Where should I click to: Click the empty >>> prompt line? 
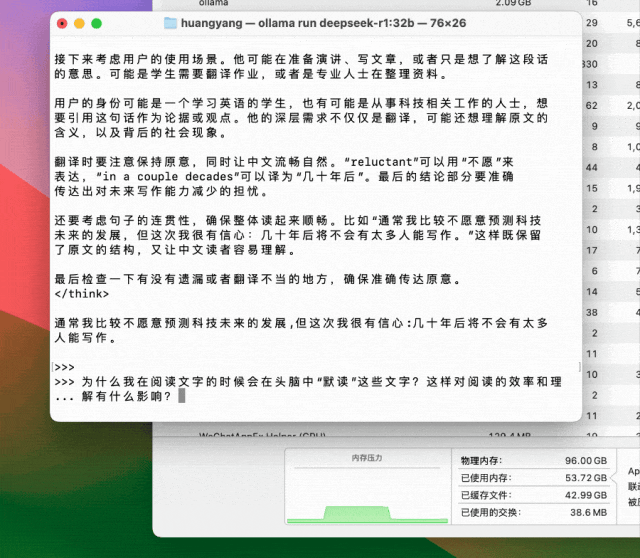coord(64,367)
